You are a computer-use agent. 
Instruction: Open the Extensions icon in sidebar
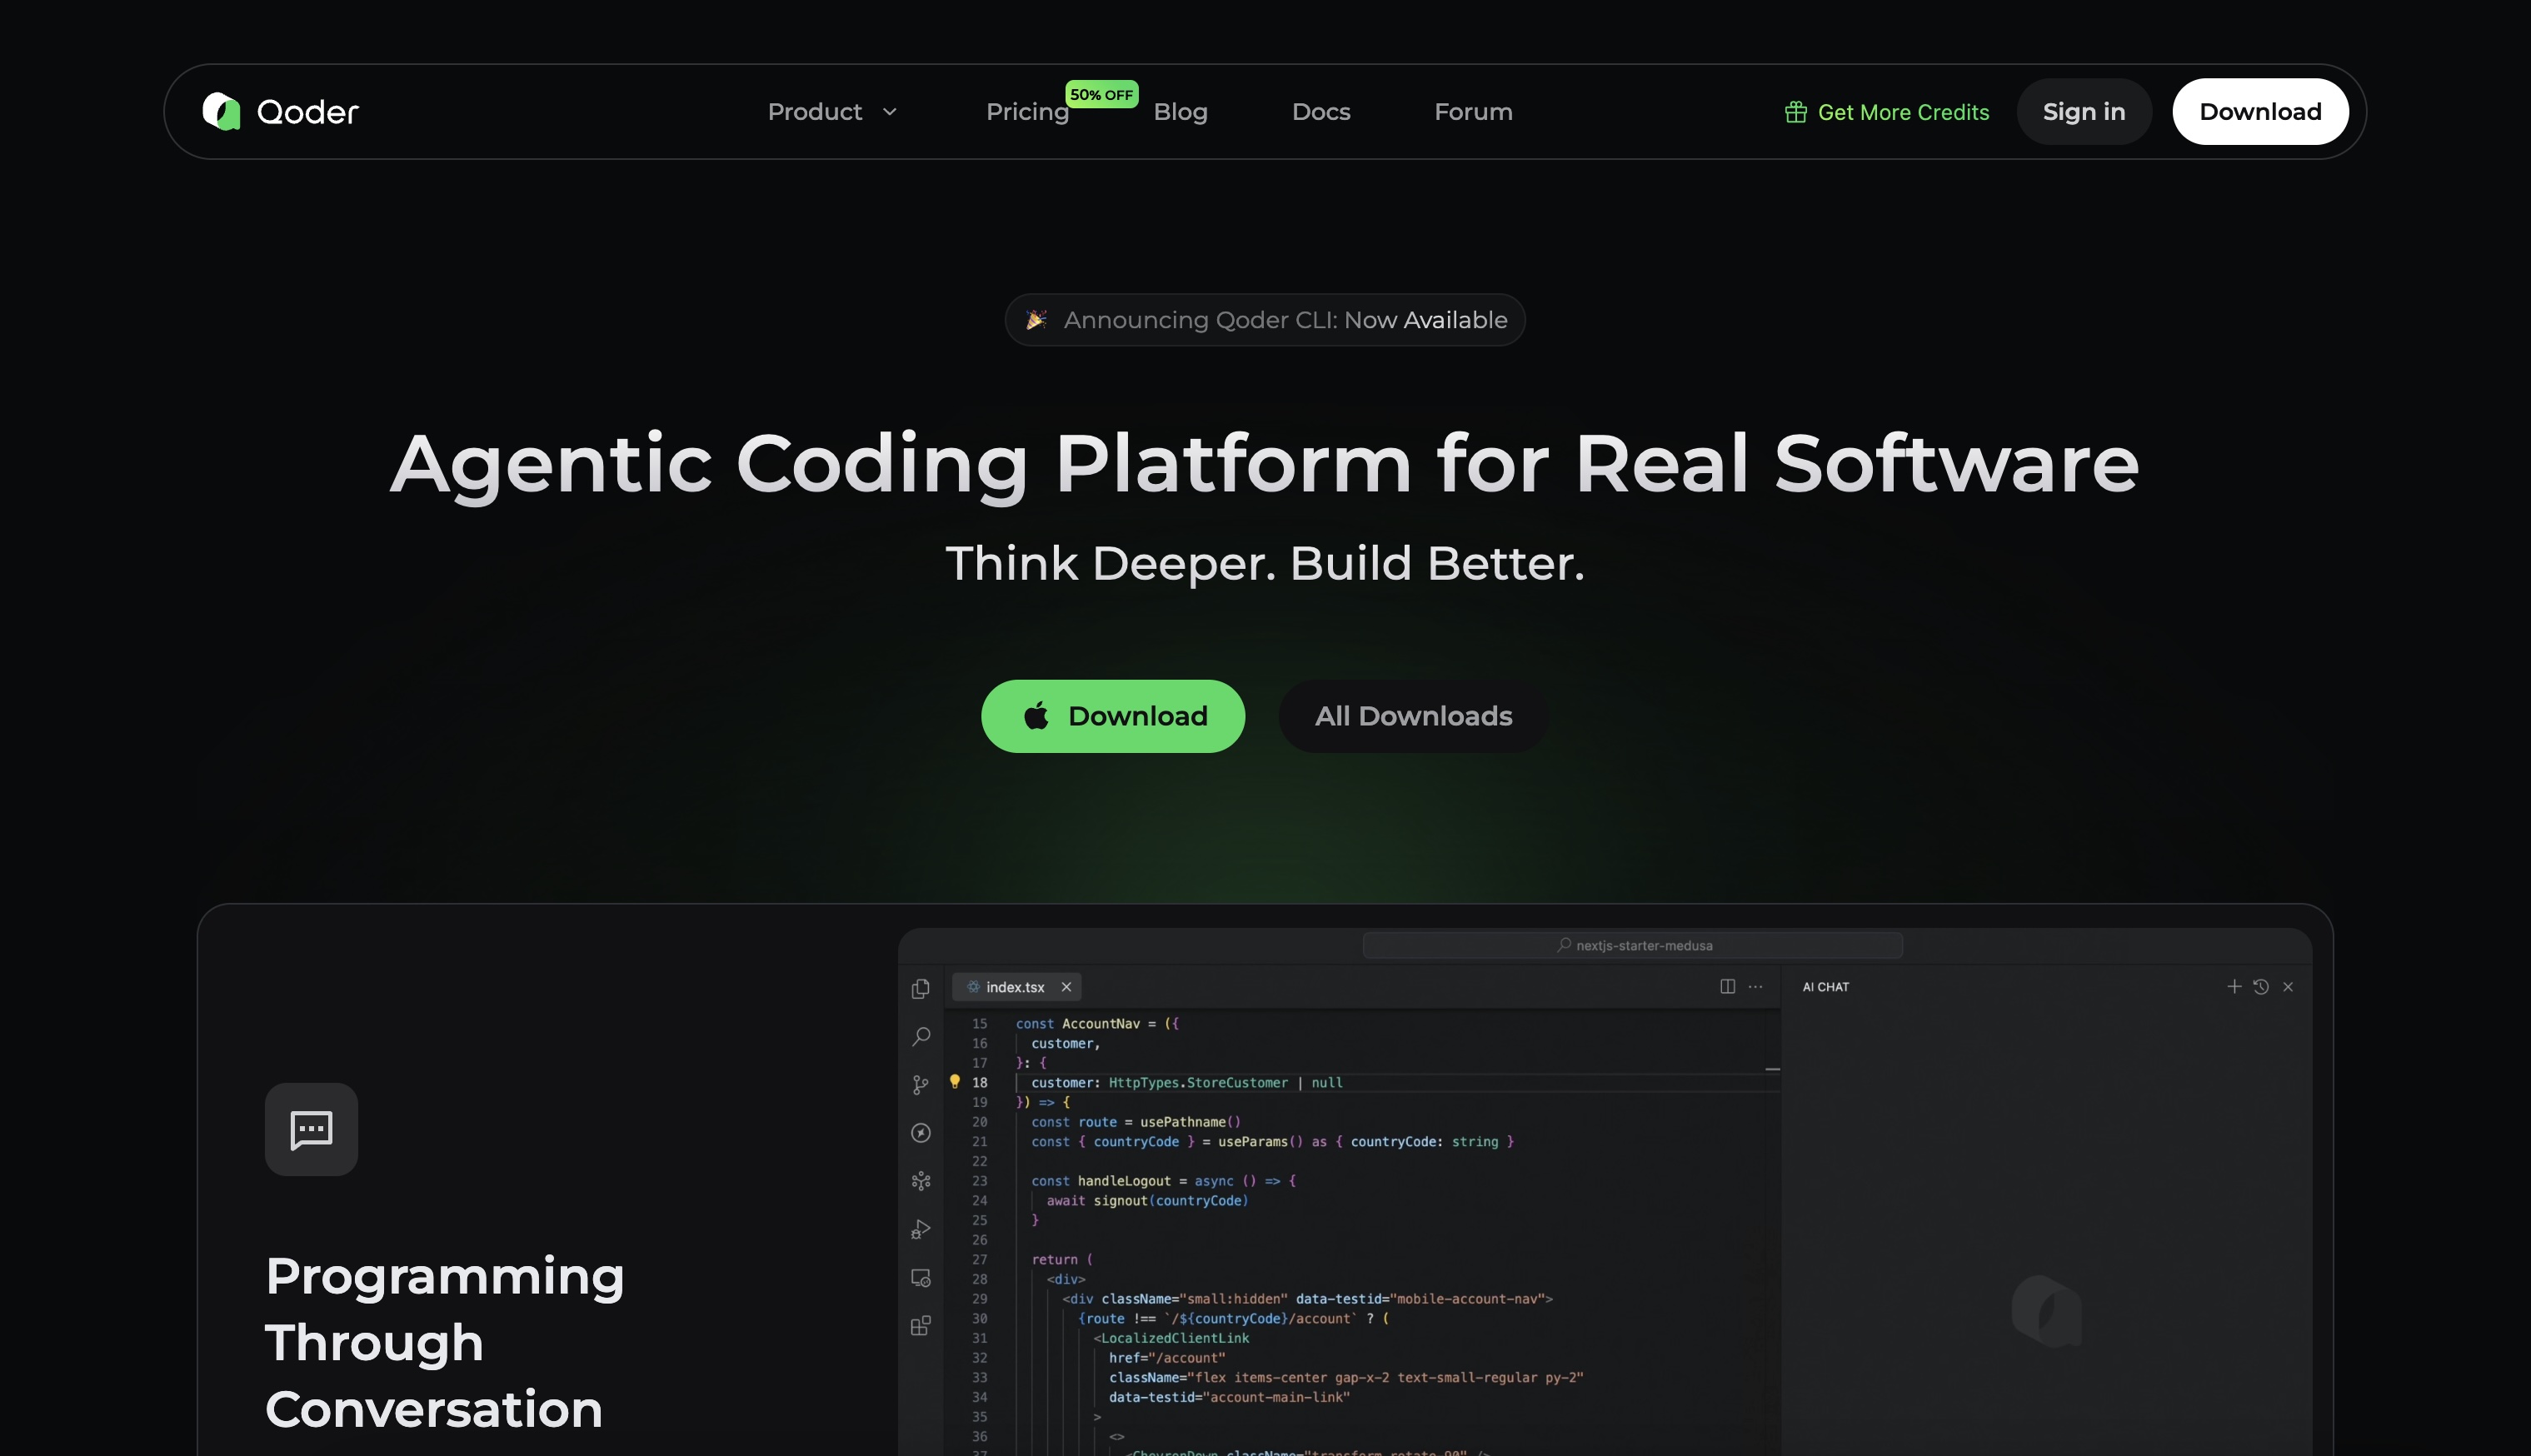921,1326
